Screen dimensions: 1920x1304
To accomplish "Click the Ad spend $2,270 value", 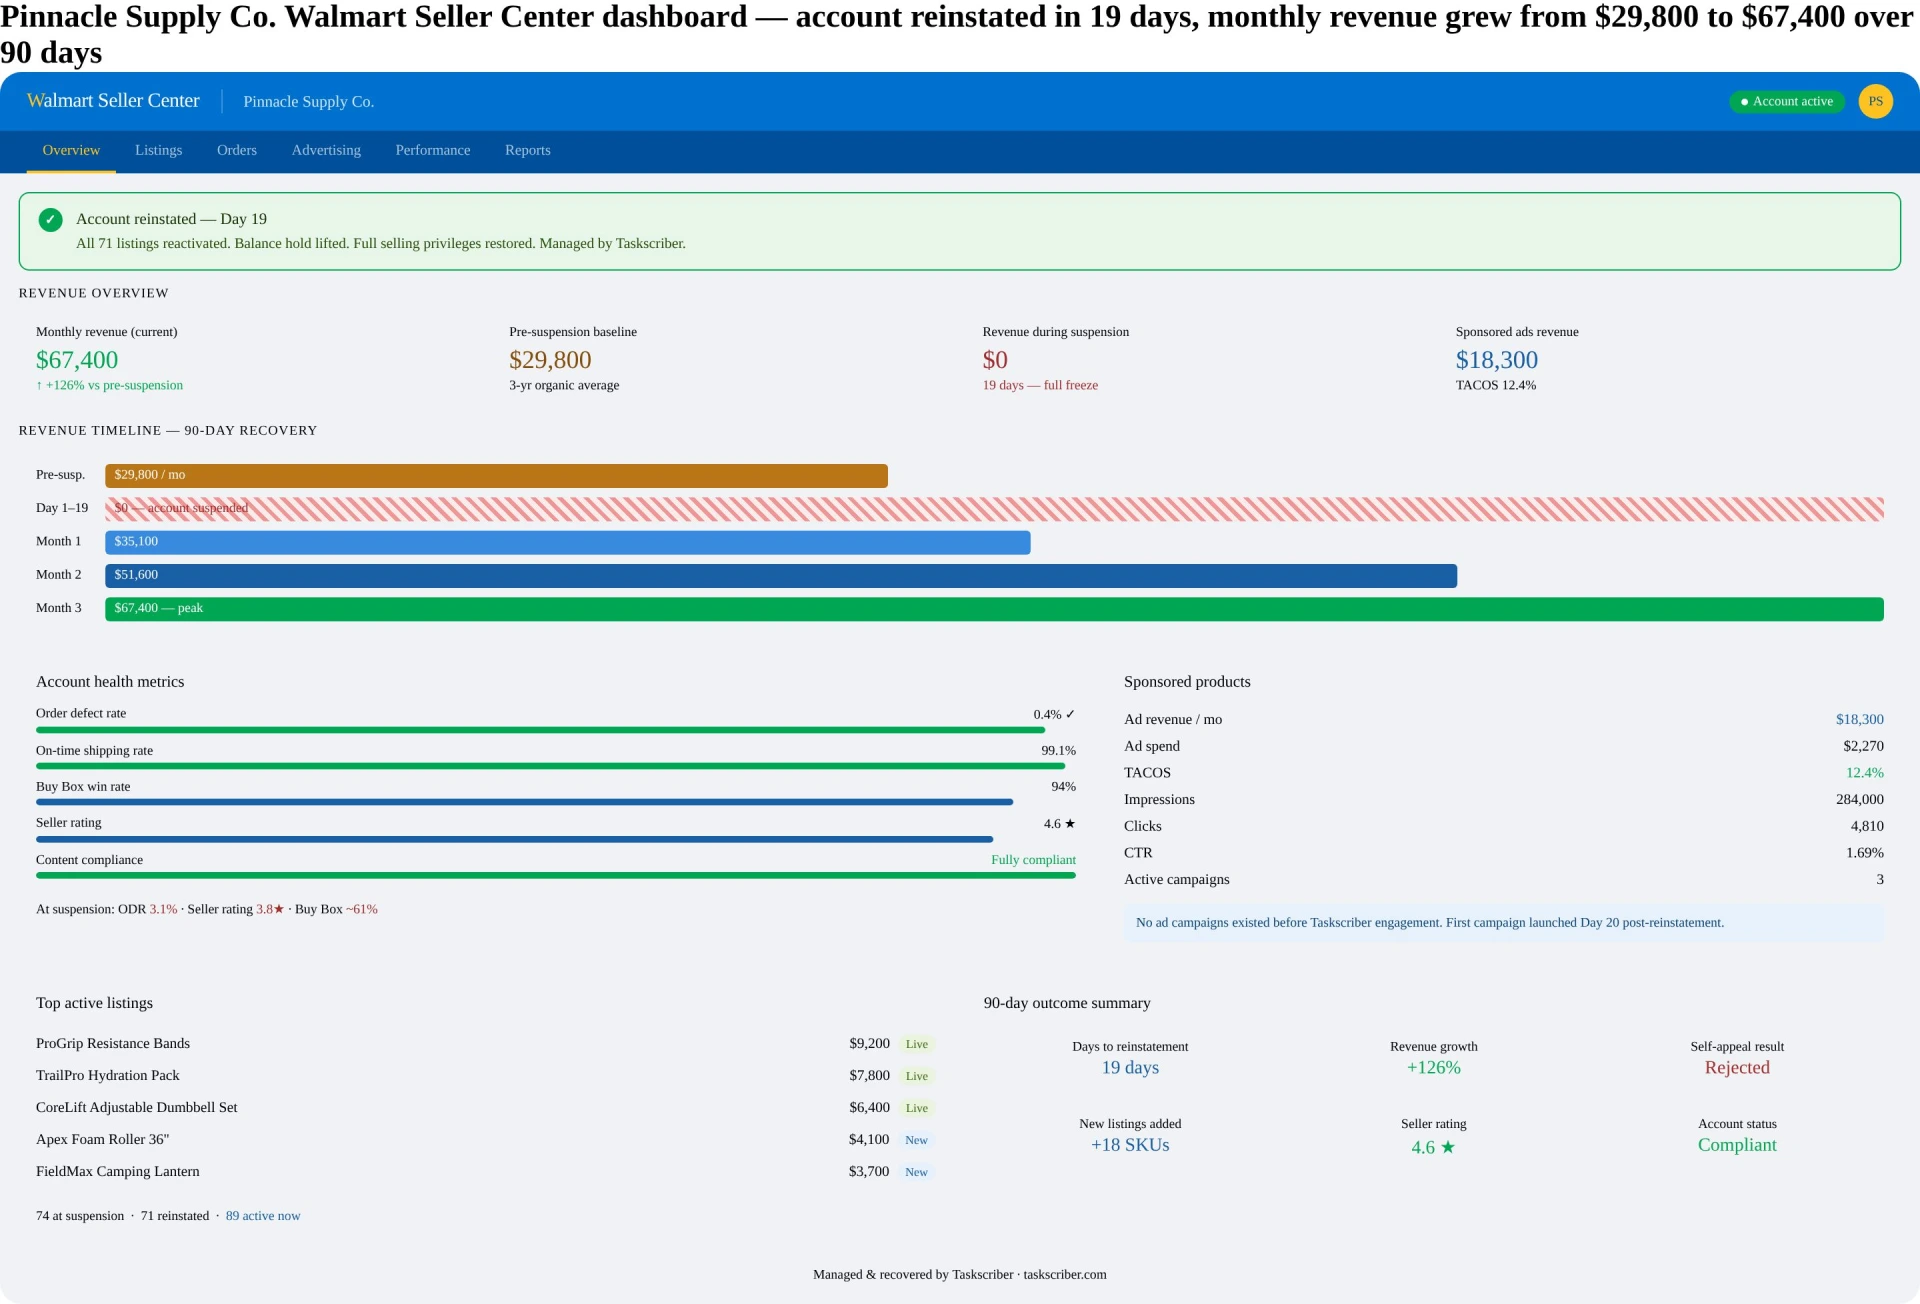I will coord(1864,746).
